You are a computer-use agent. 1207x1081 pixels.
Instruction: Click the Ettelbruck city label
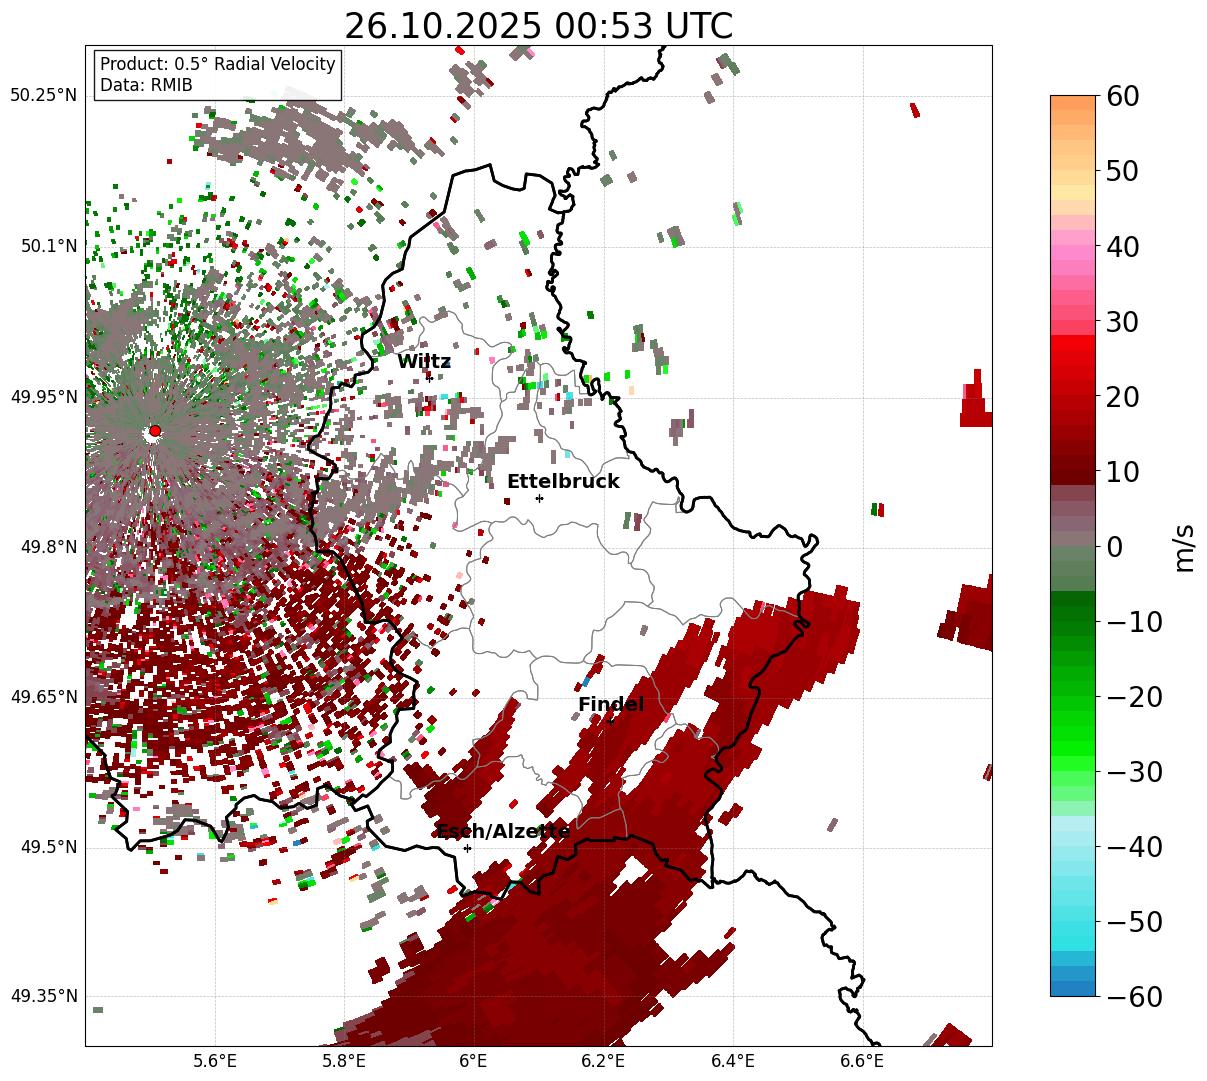coord(563,482)
